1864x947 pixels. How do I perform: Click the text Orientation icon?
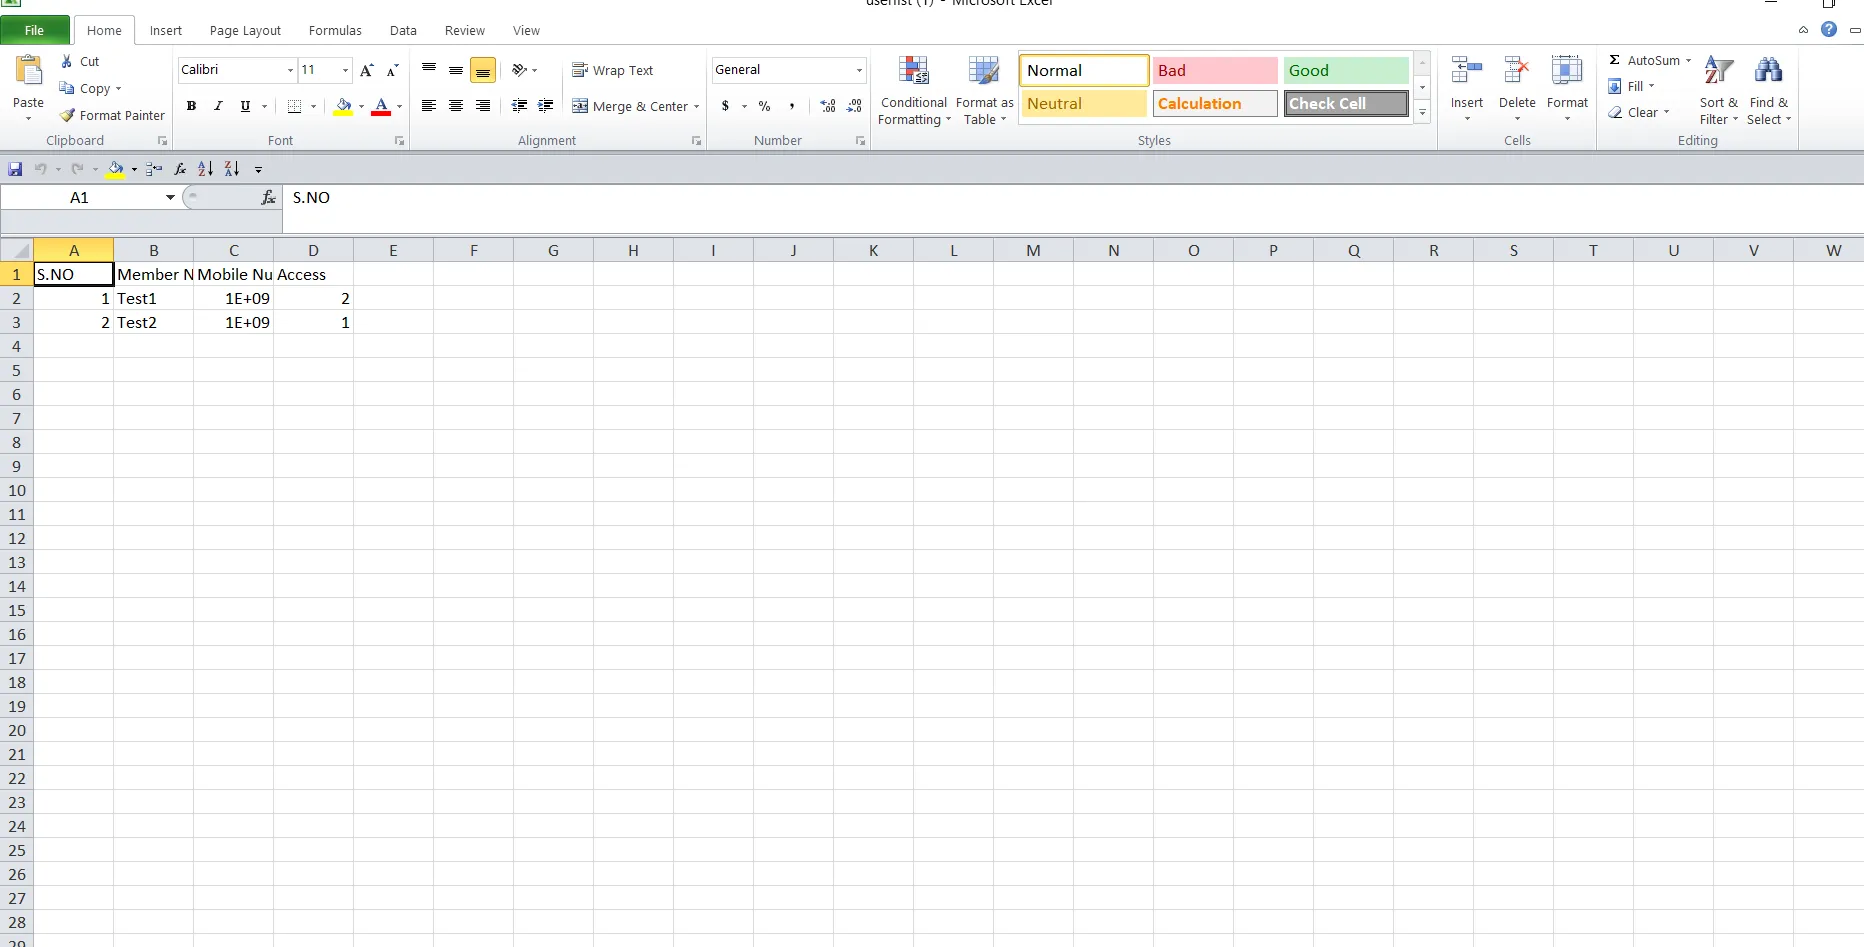pyautogui.click(x=519, y=70)
